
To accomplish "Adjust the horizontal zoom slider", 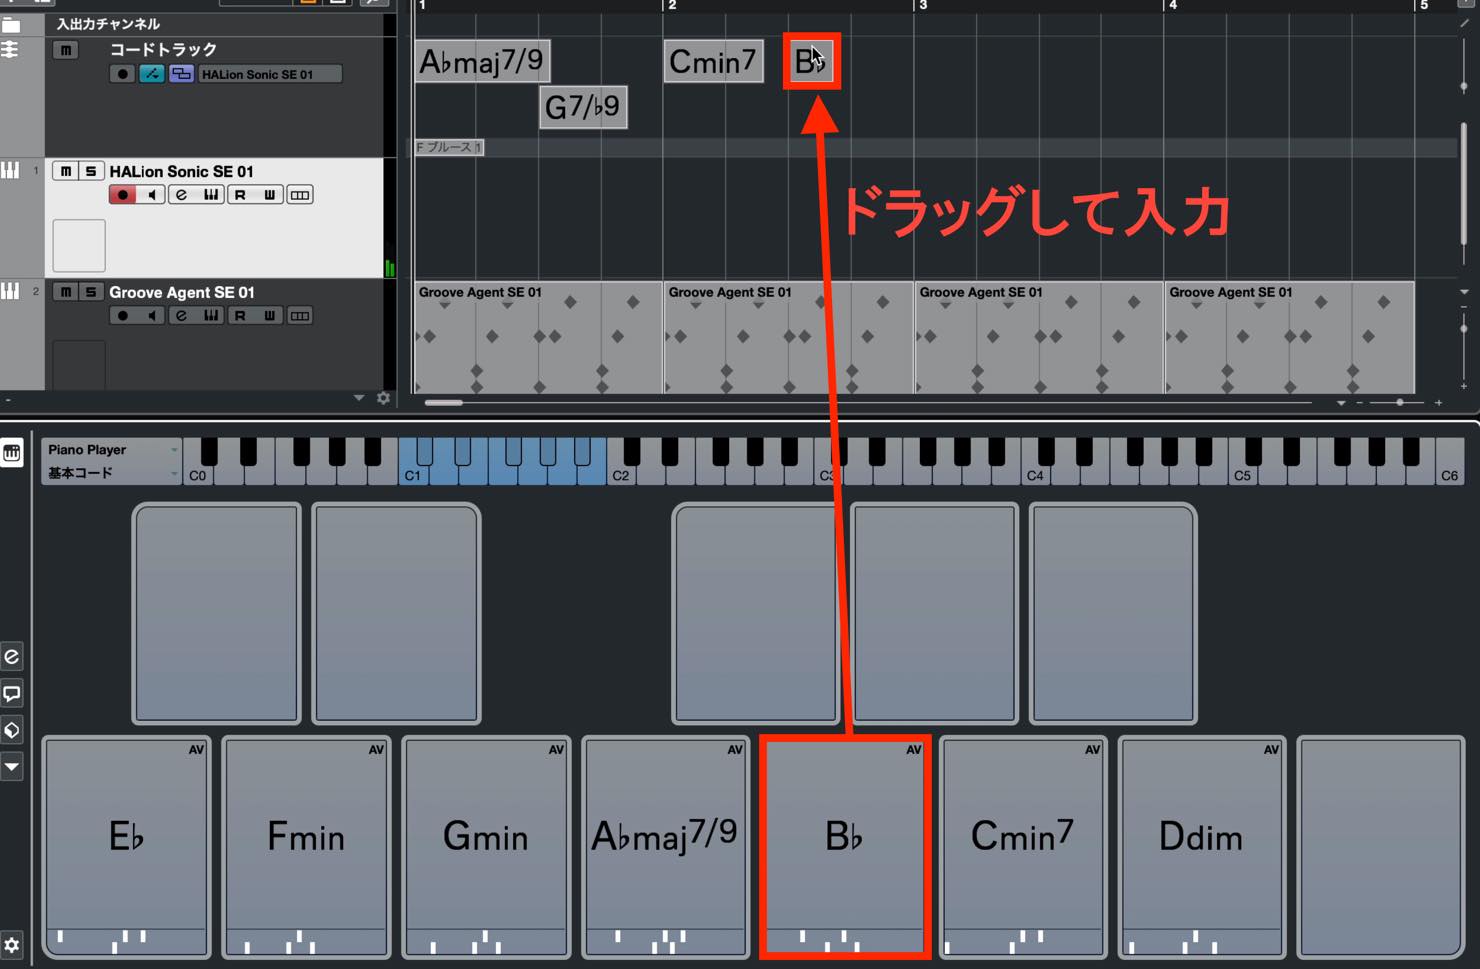I will pyautogui.click(x=1399, y=402).
